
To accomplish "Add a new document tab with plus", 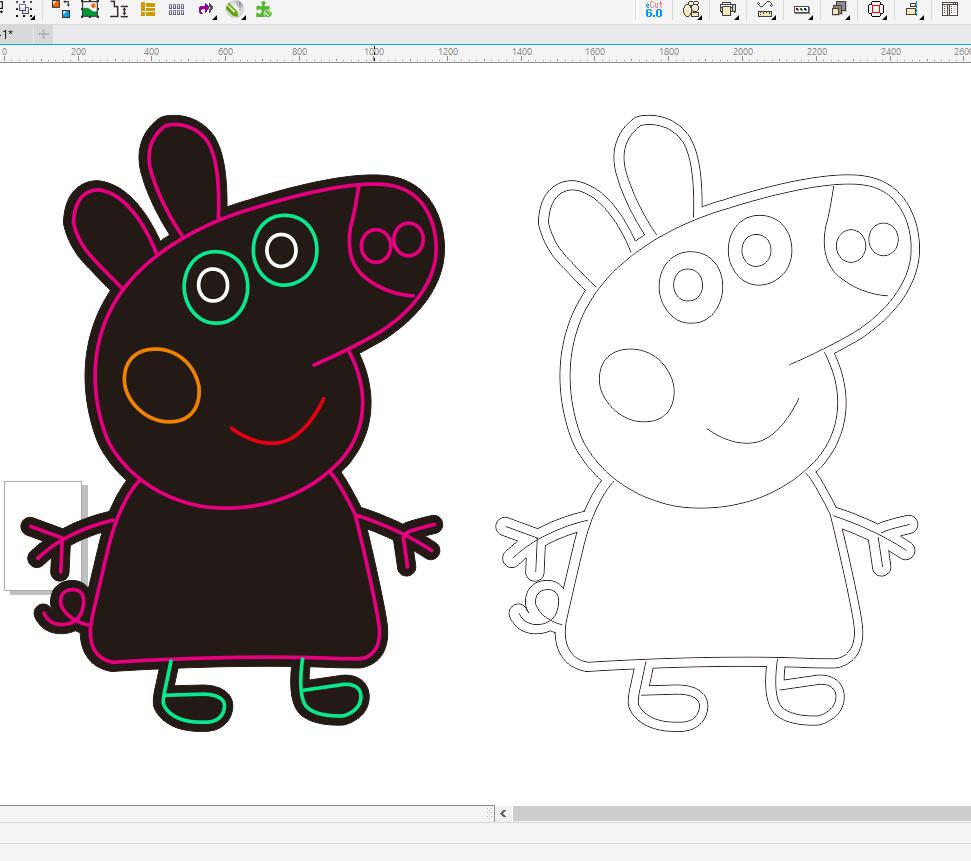I will (43, 34).
